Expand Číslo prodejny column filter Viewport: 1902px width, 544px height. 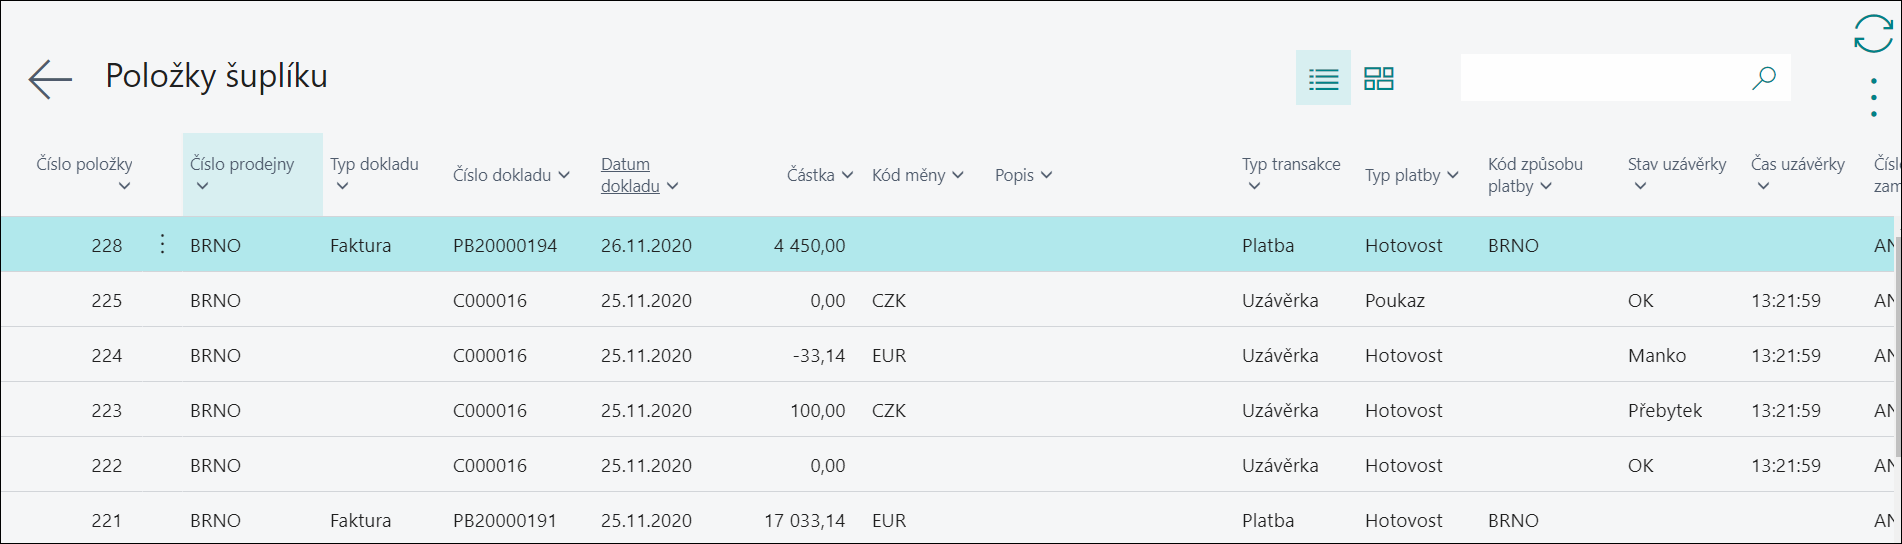[202, 186]
